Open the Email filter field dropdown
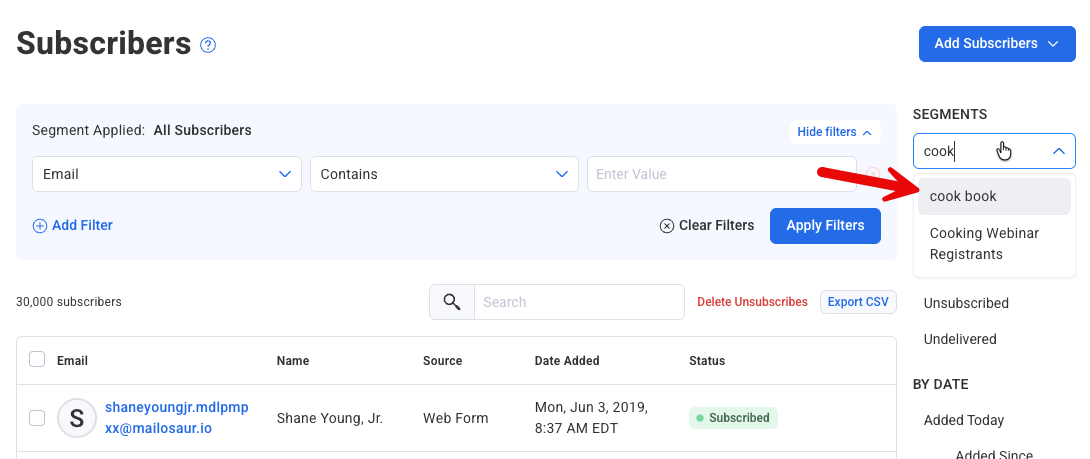 [167, 174]
